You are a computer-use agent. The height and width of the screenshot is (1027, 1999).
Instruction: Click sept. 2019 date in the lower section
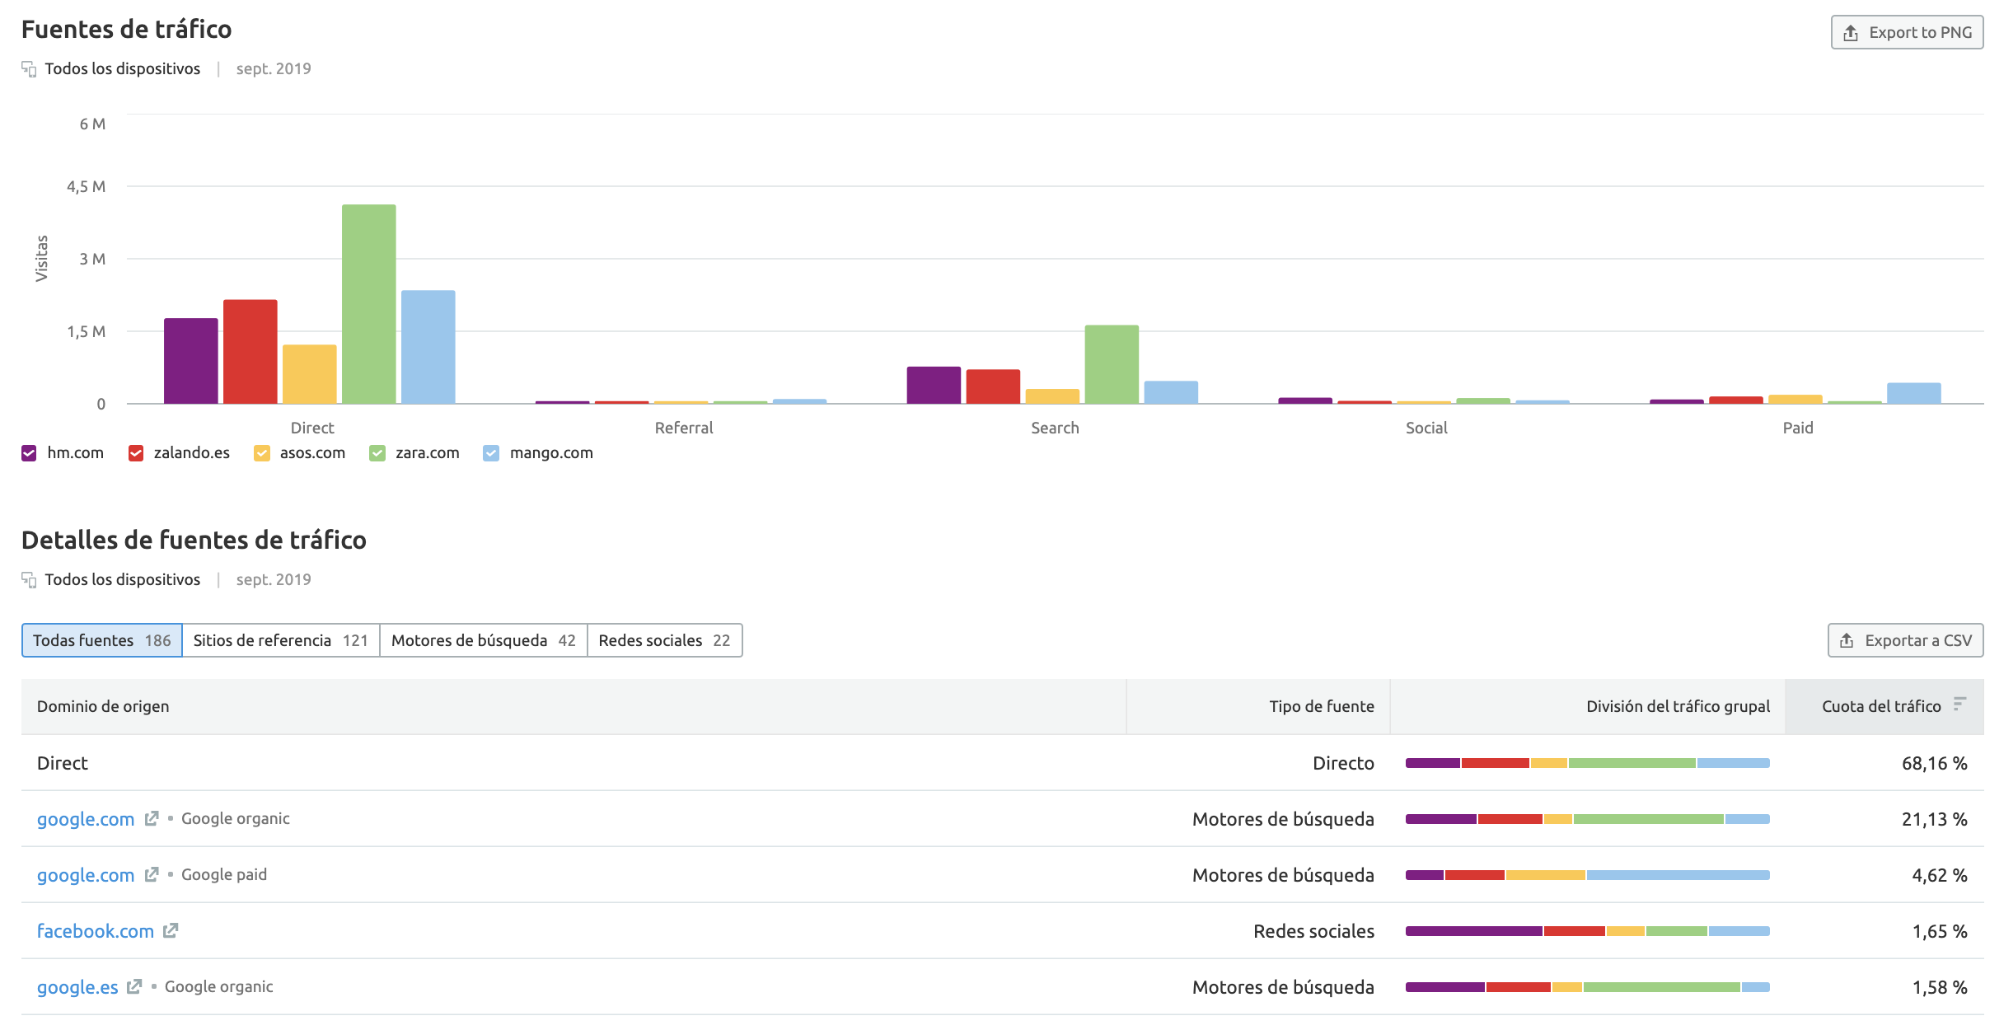[x=273, y=580]
